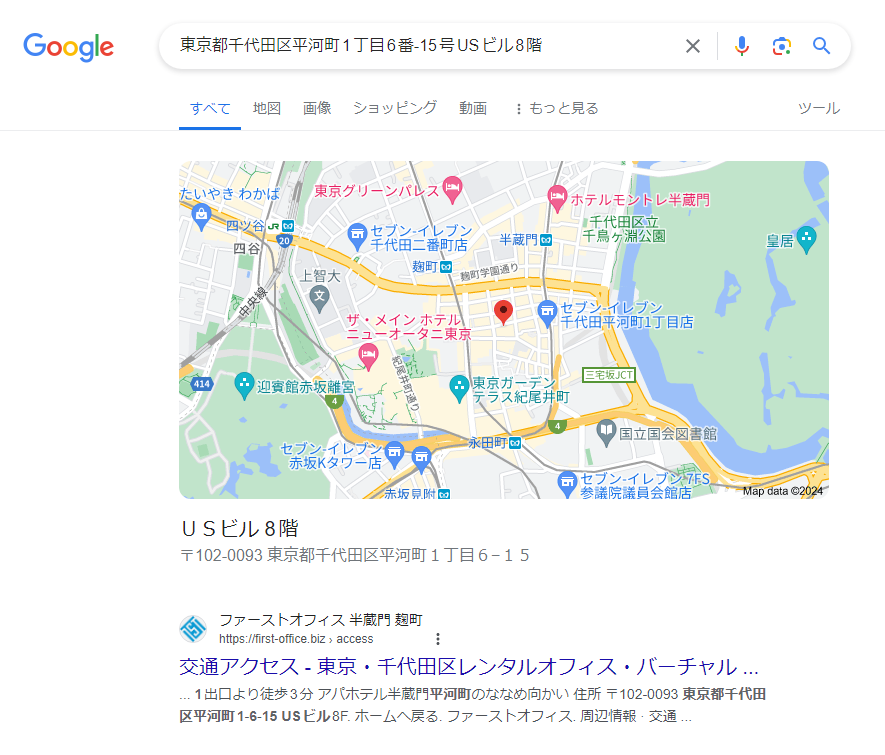885x755 pixels.
Task: Click the 上智大 university marker
Action: 319,299
